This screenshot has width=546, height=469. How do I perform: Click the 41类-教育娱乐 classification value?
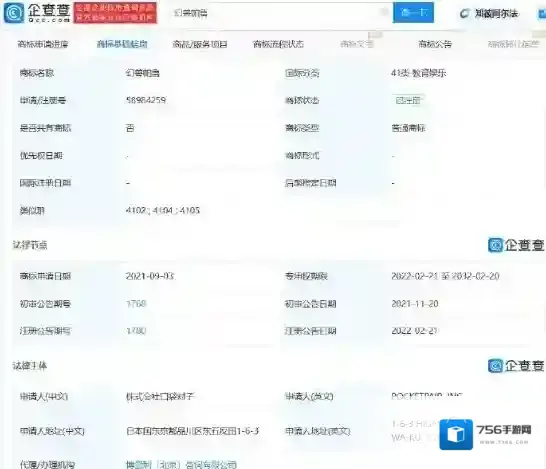point(419,73)
